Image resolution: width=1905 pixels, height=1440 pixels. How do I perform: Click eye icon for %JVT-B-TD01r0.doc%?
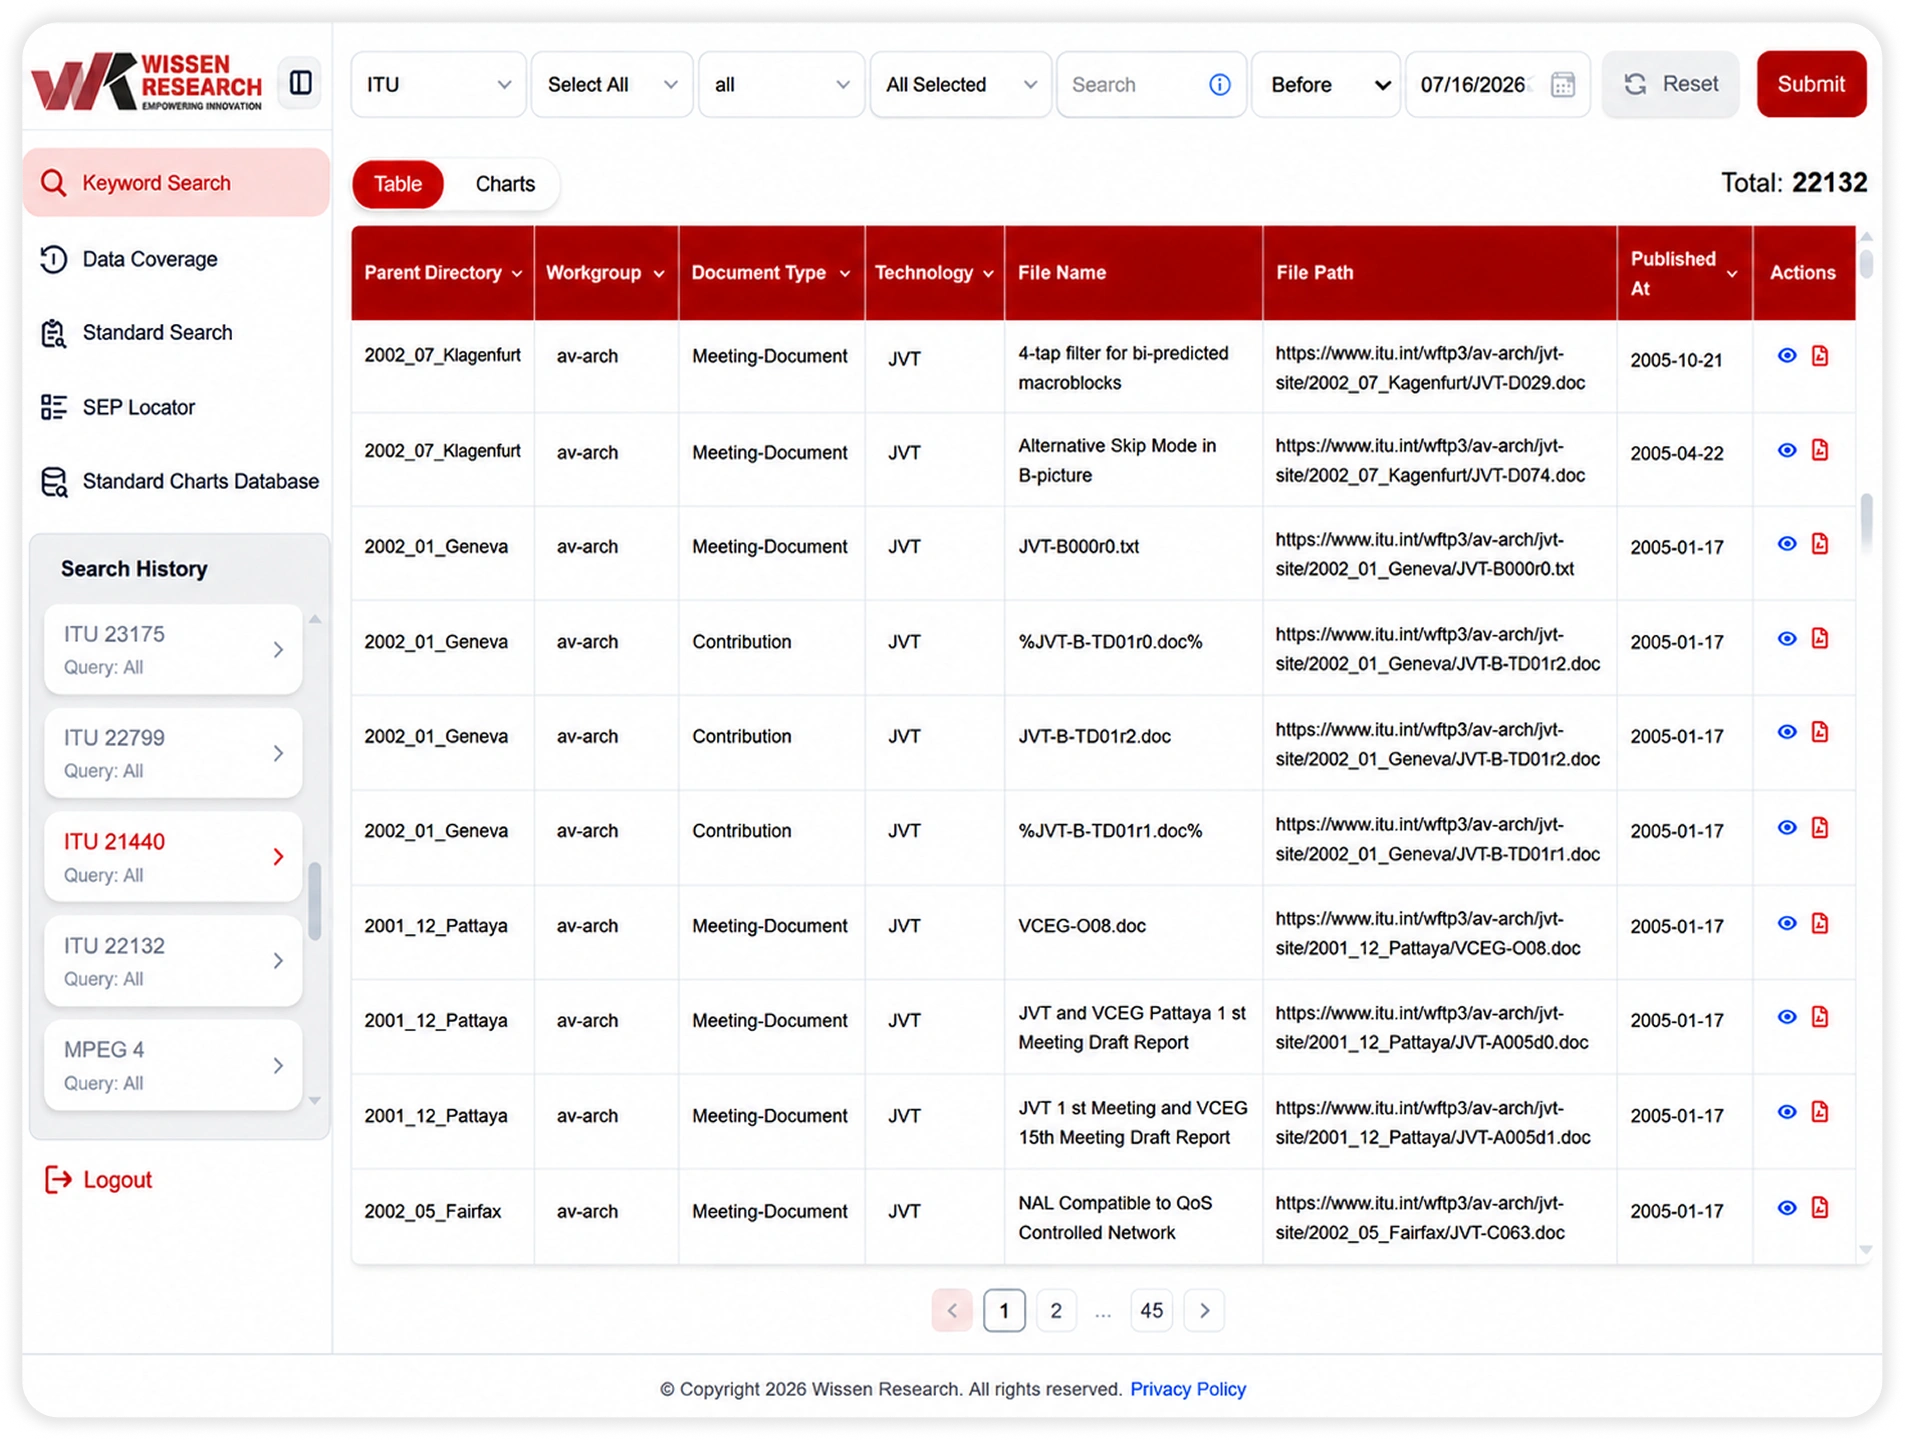click(1786, 639)
